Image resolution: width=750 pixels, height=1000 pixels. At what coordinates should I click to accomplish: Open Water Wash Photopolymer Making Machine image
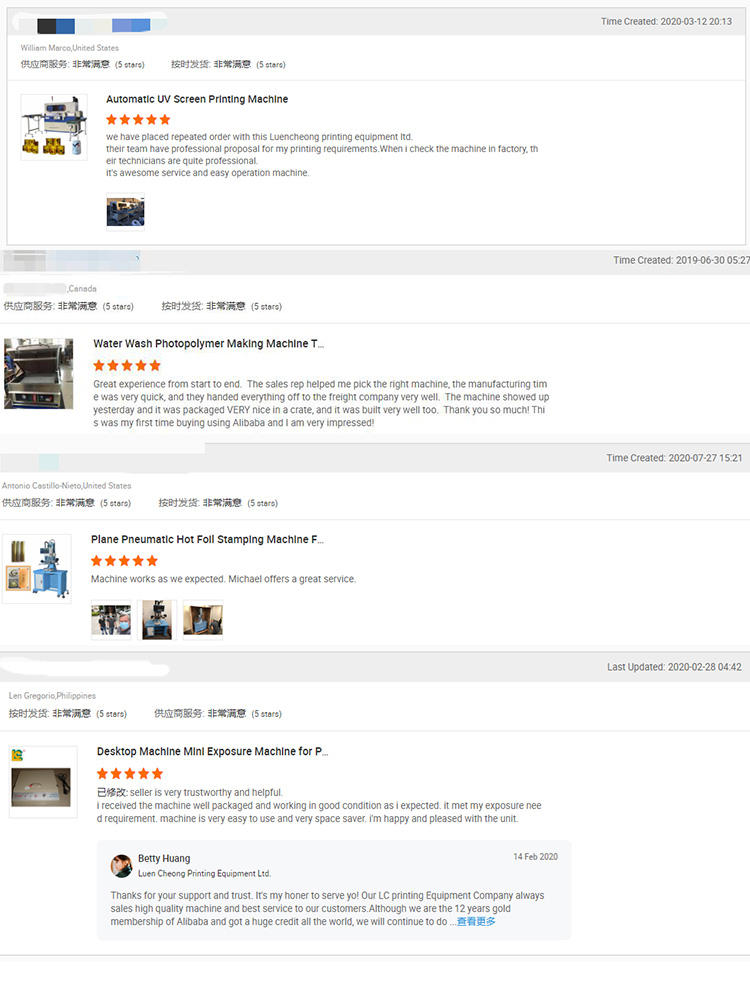coord(38,373)
